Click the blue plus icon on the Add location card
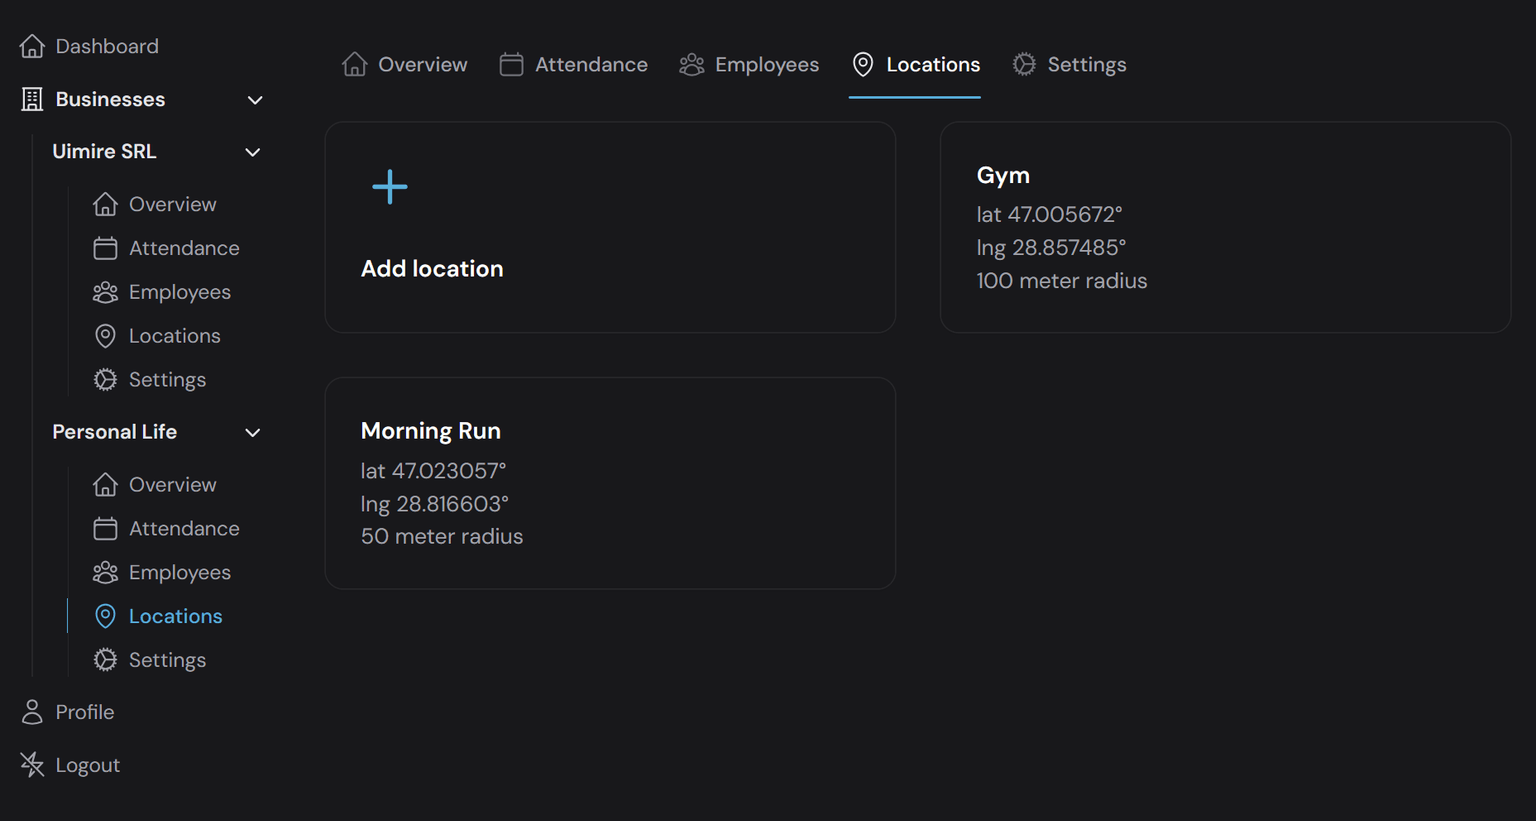 [389, 186]
